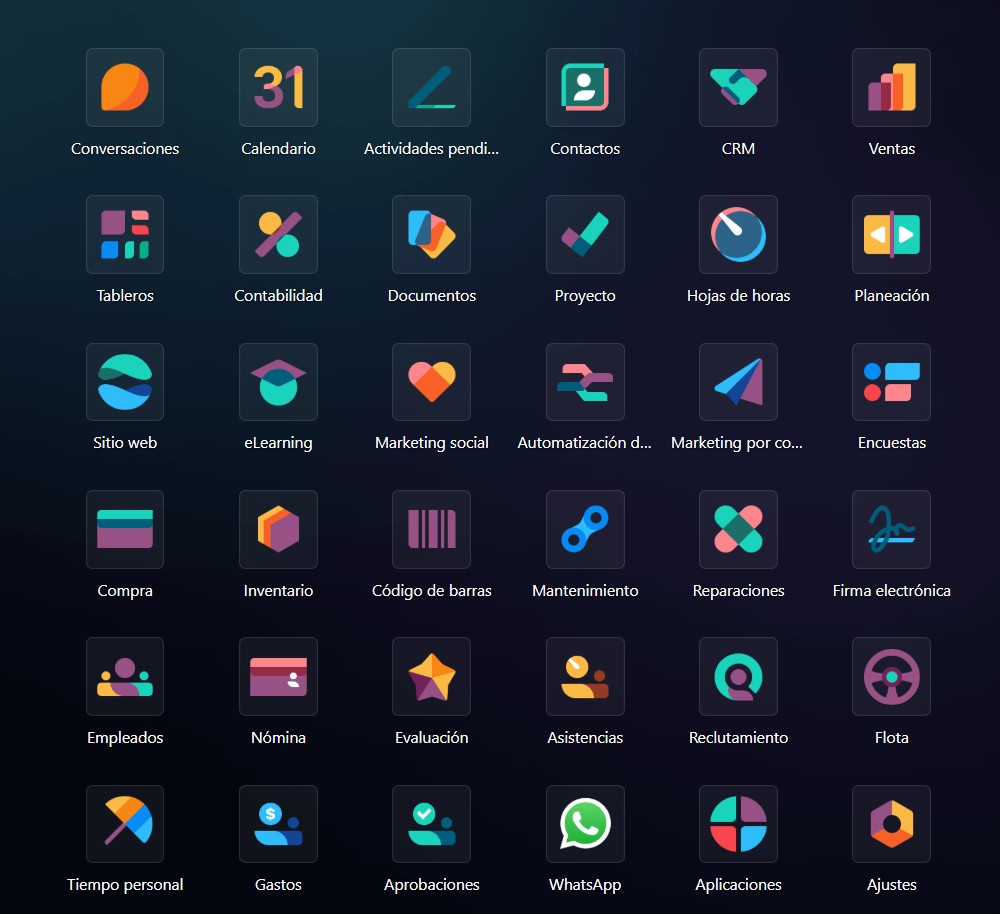This screenshot has width=1000, height=914.
Task: Open Ajustes to configure settings
Action: tap(891, 824)
